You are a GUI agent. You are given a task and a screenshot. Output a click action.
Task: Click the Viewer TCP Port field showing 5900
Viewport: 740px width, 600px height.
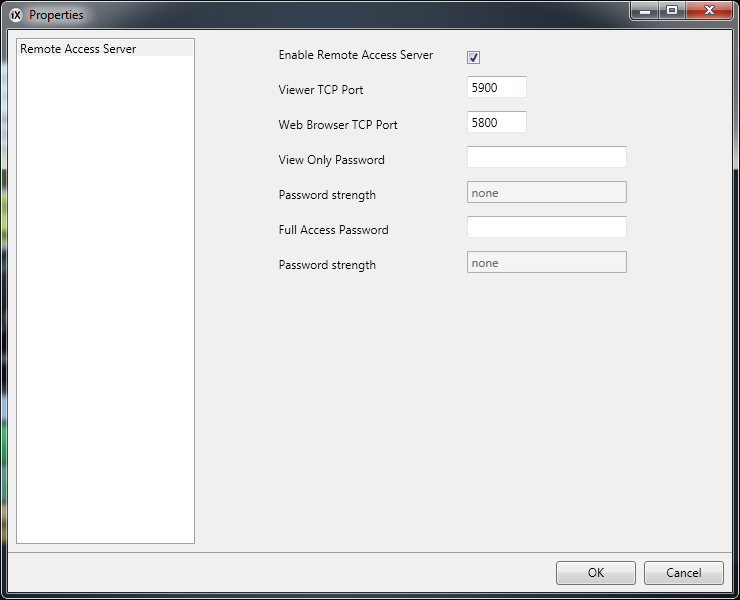click(496, 88)
